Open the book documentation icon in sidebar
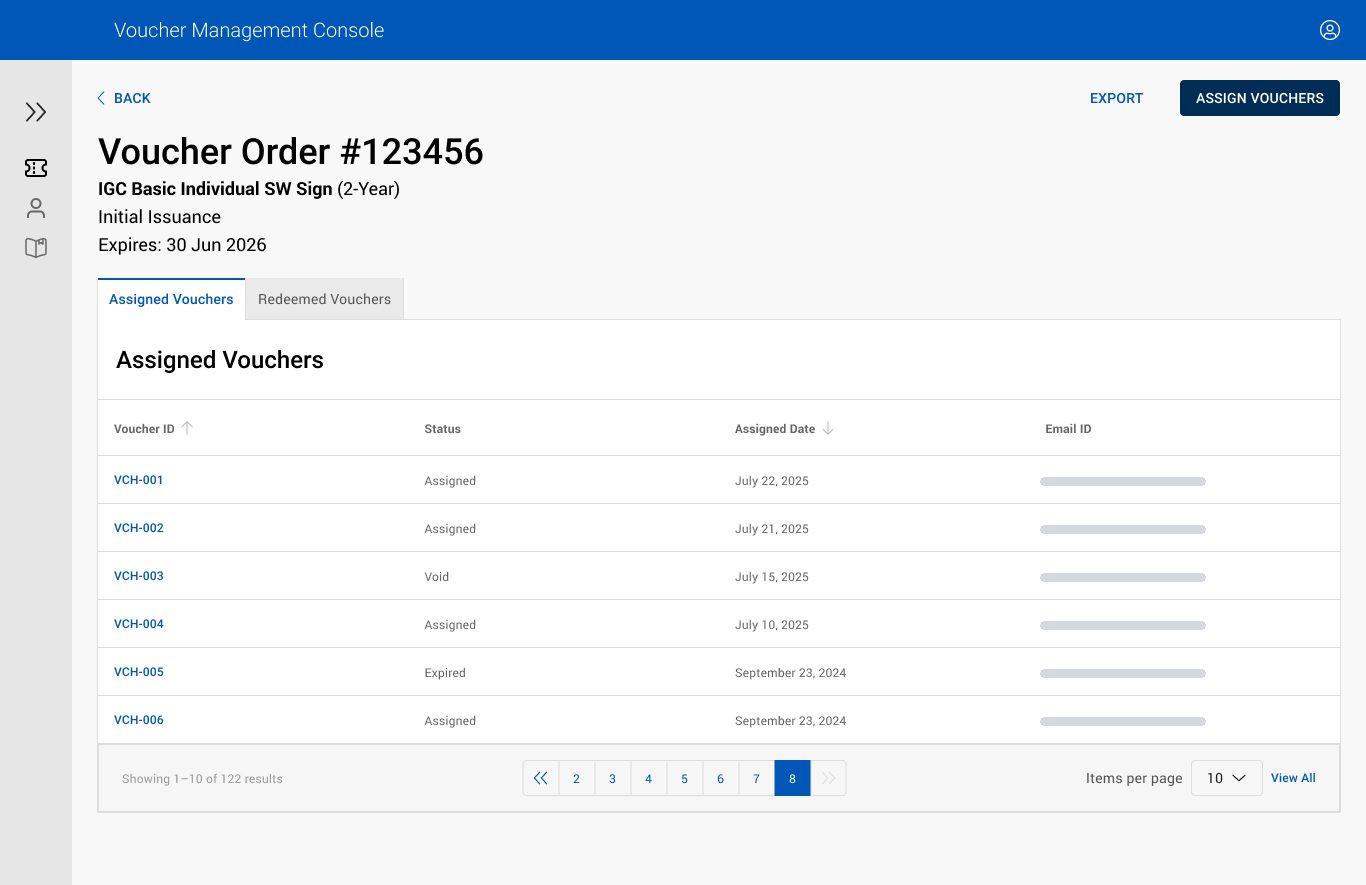 (x=36, y=248)
